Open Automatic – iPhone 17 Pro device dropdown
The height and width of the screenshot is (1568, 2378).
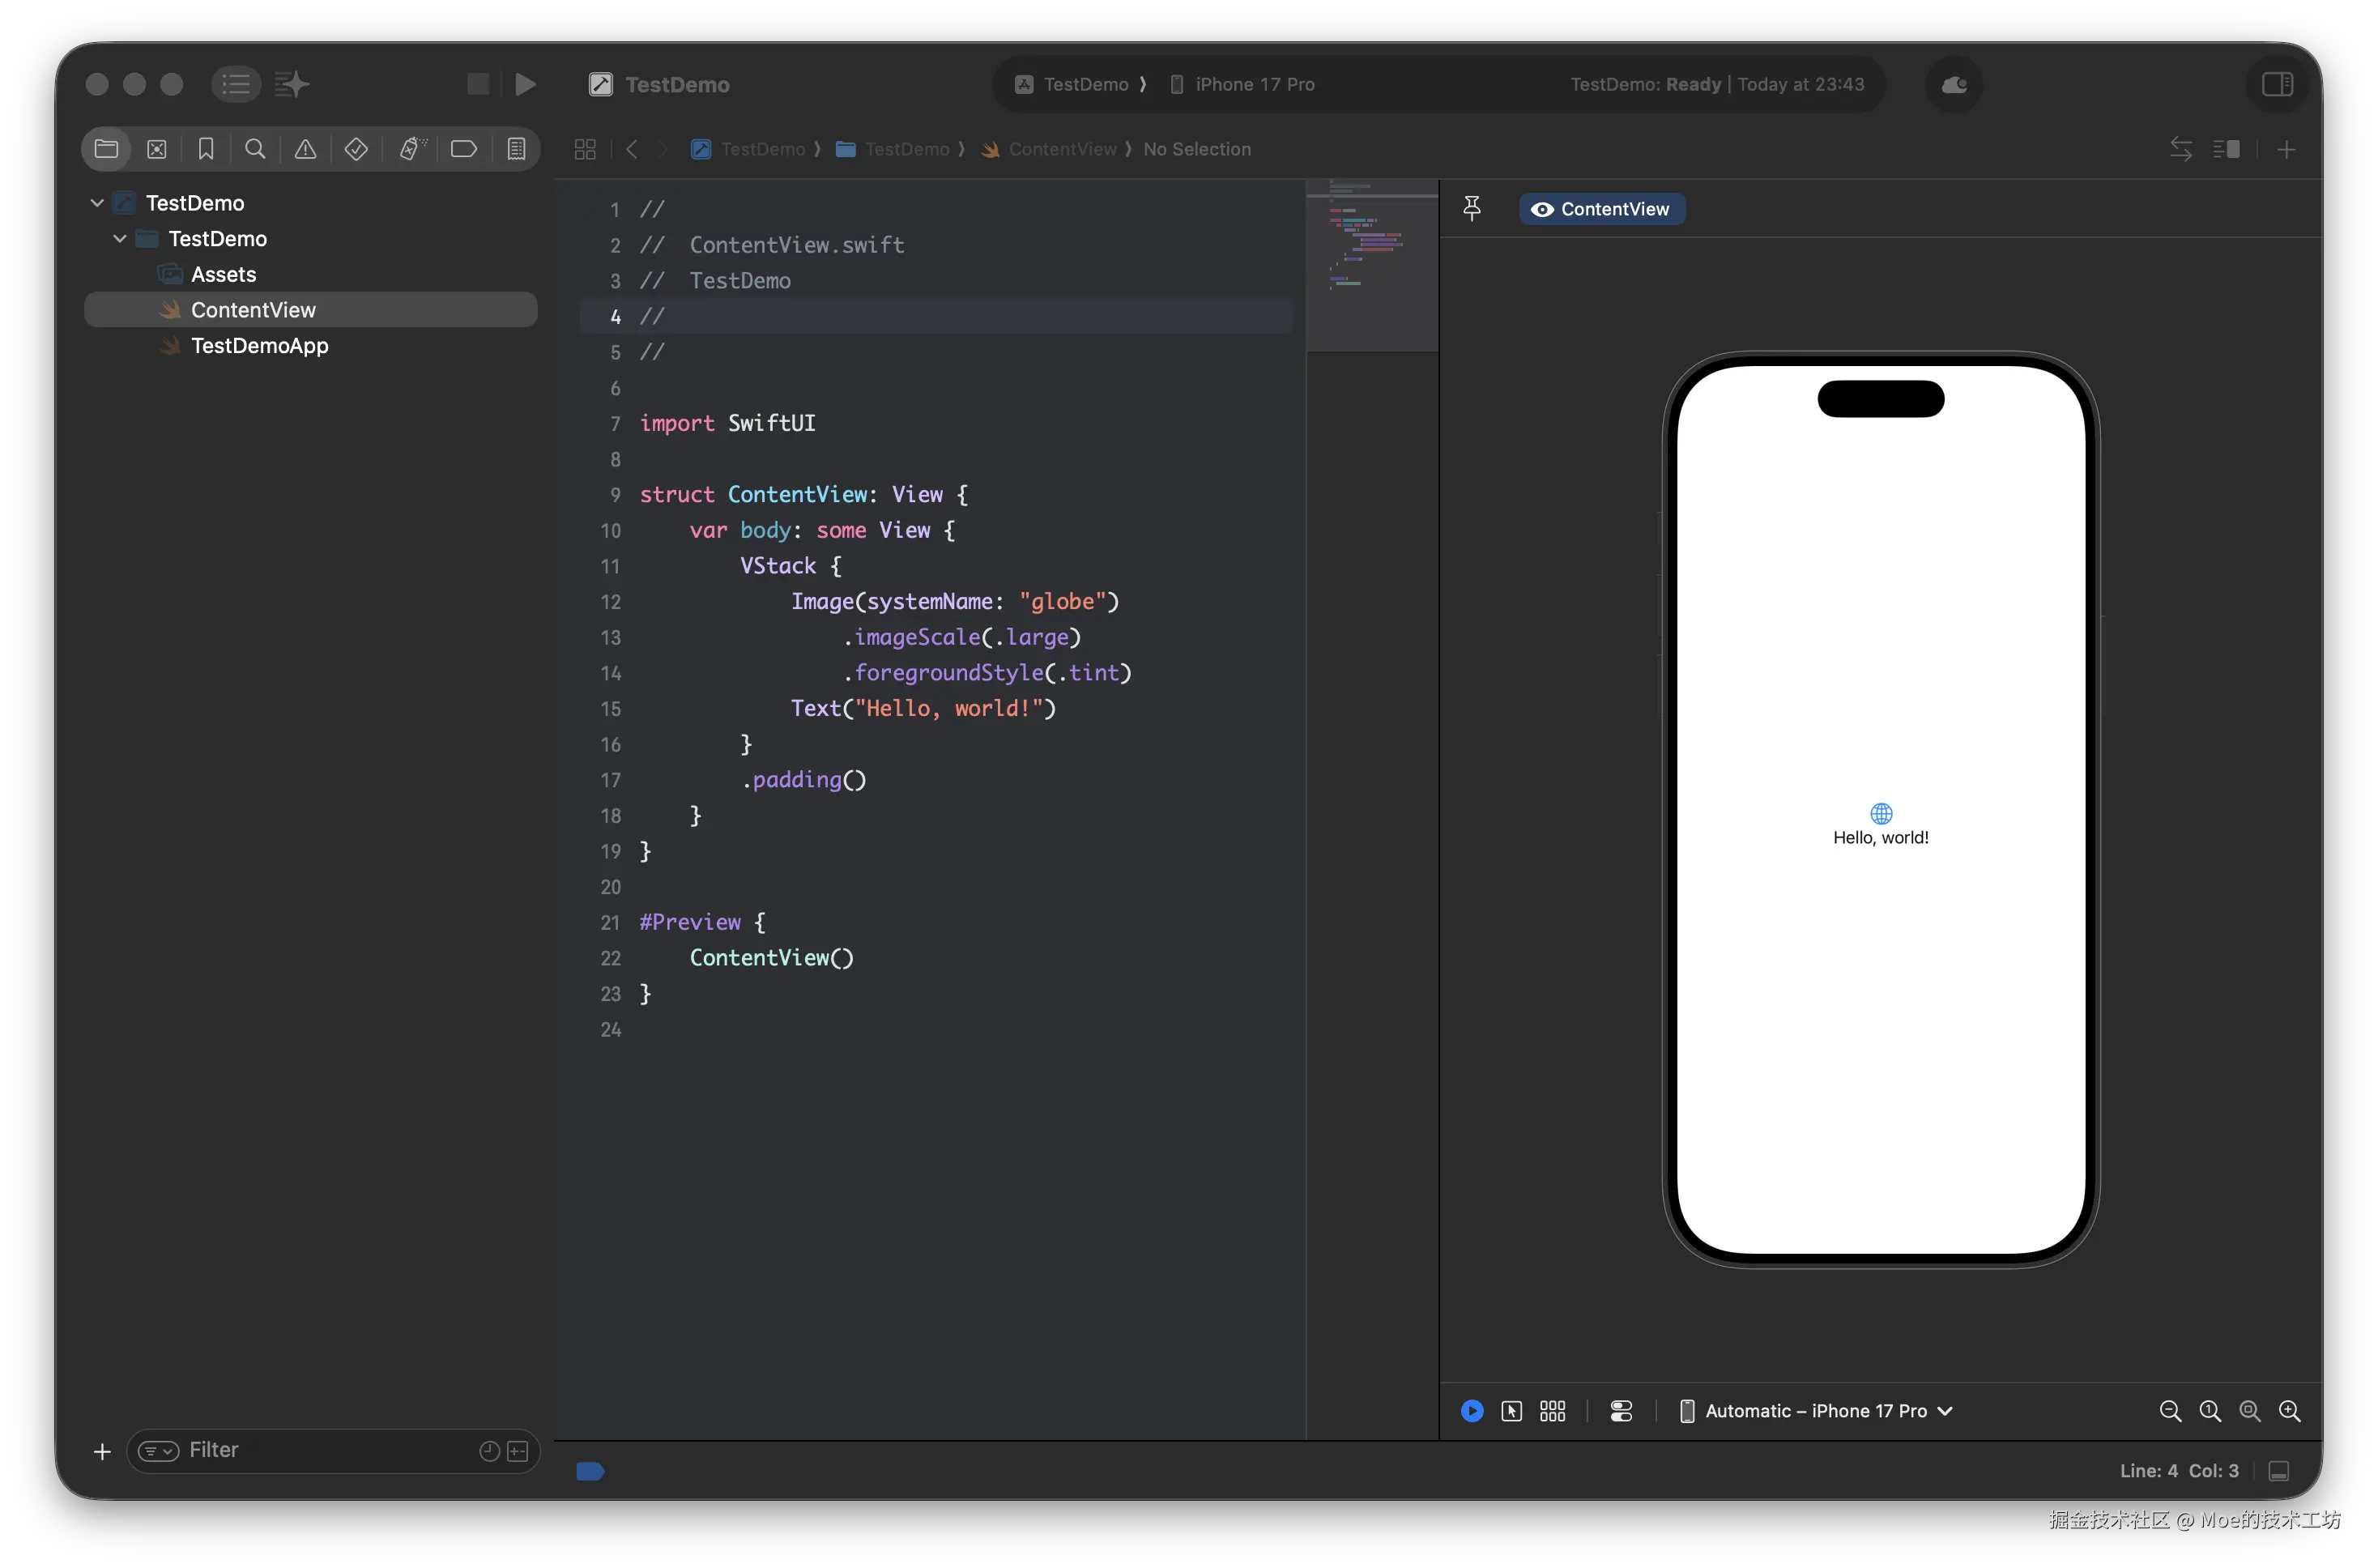point(1828,1411)
